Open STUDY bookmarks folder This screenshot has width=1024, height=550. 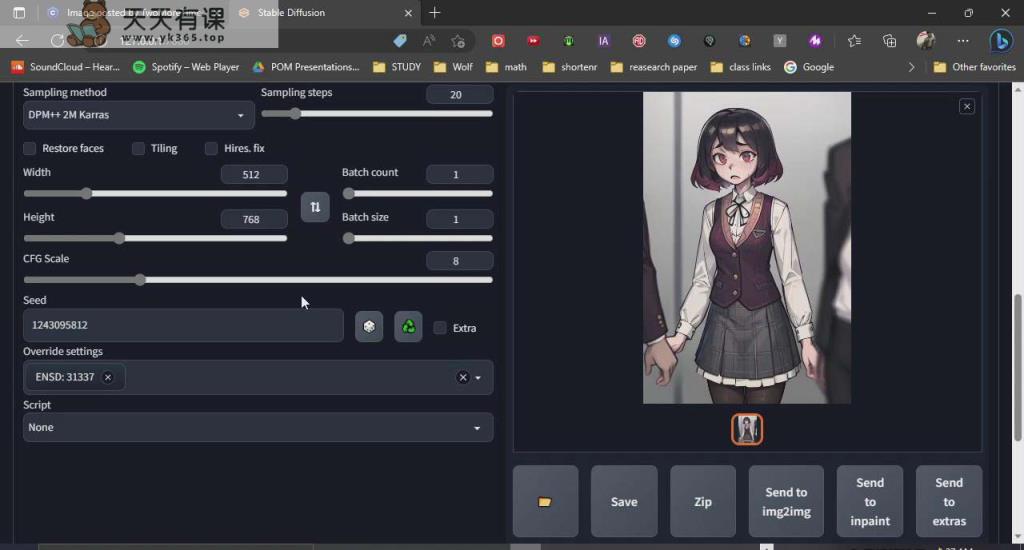396,67
